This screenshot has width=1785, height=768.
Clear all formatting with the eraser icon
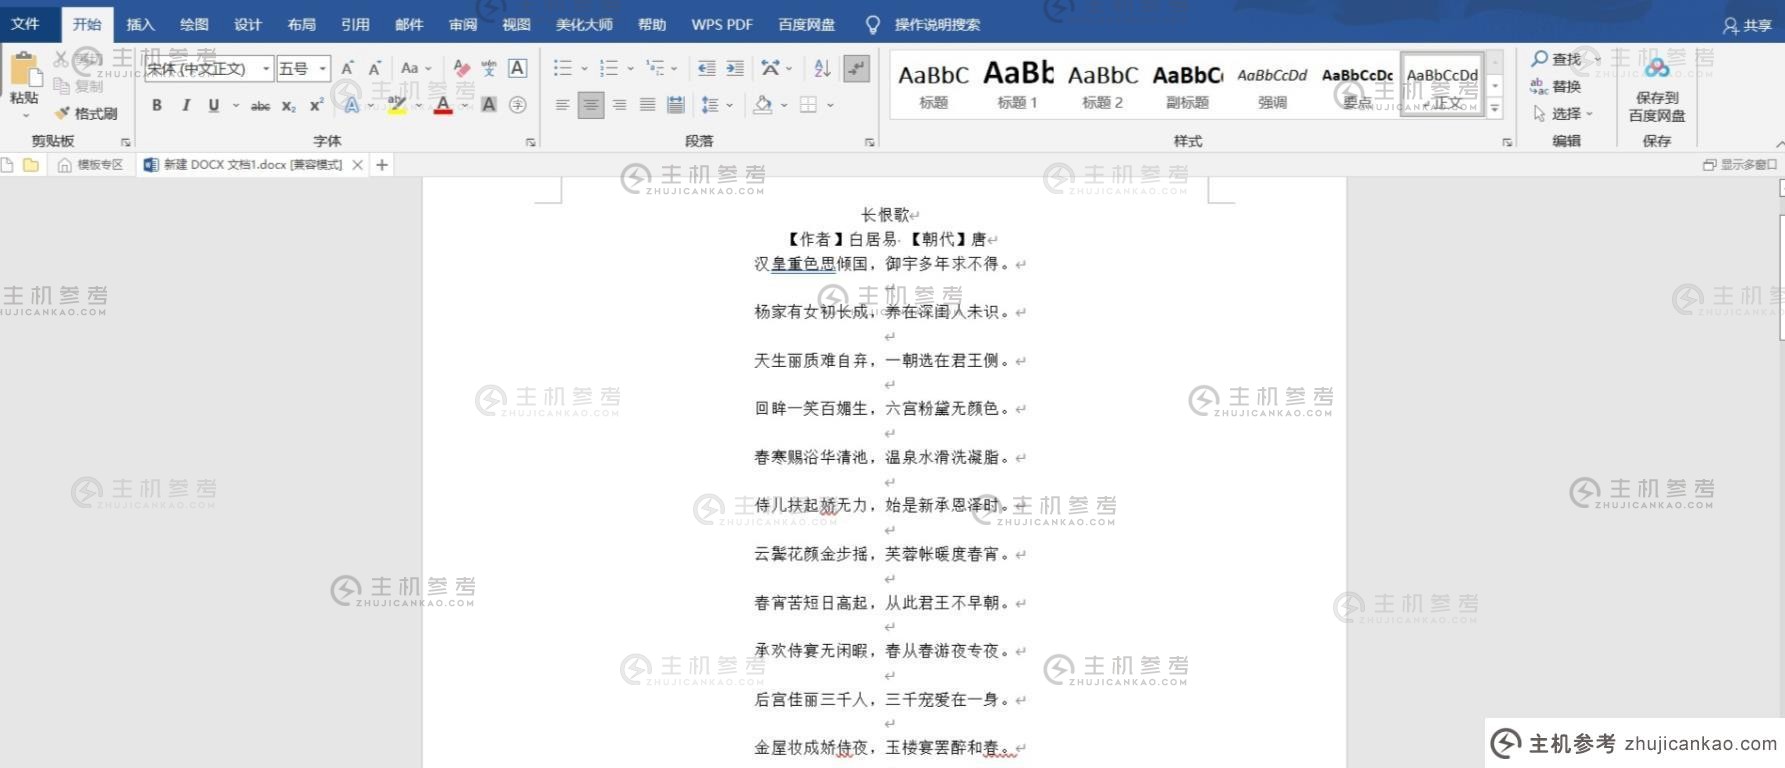461,68
